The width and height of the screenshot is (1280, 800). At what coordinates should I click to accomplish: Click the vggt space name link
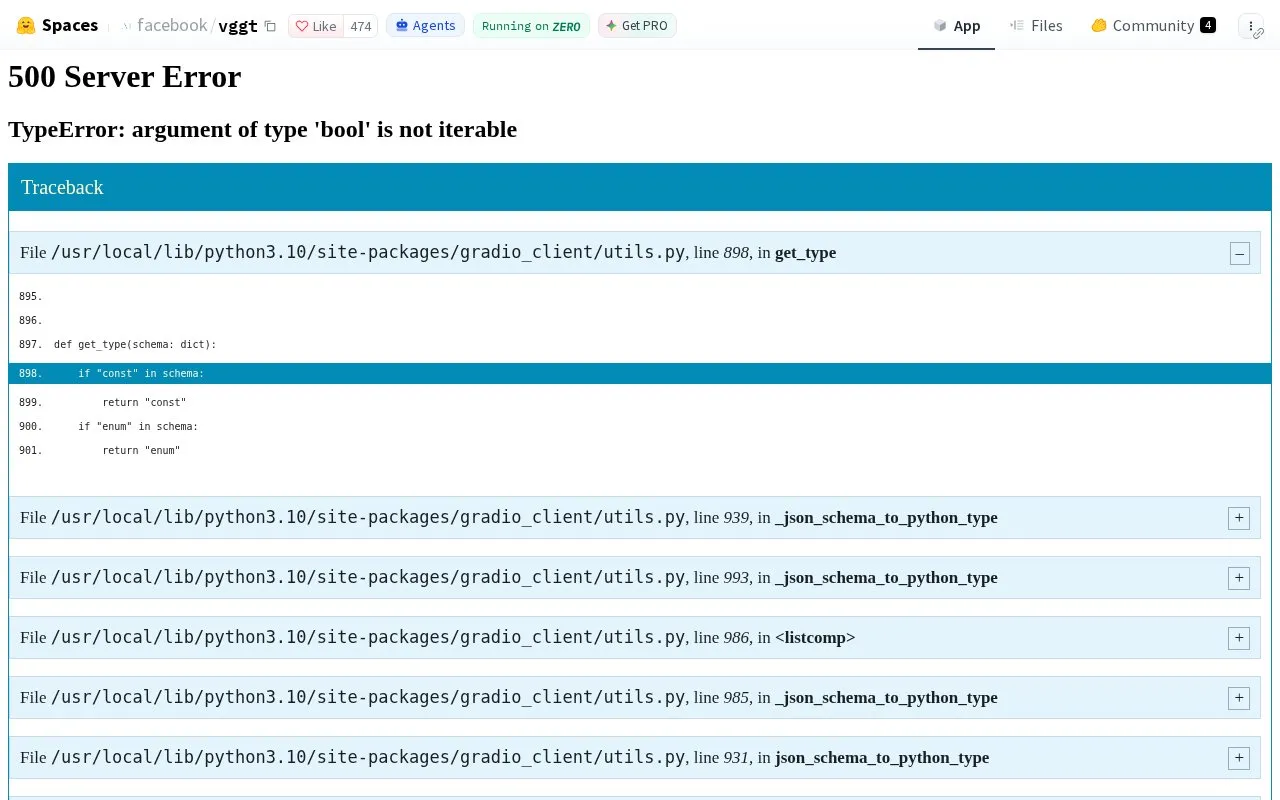pos(238,26)
